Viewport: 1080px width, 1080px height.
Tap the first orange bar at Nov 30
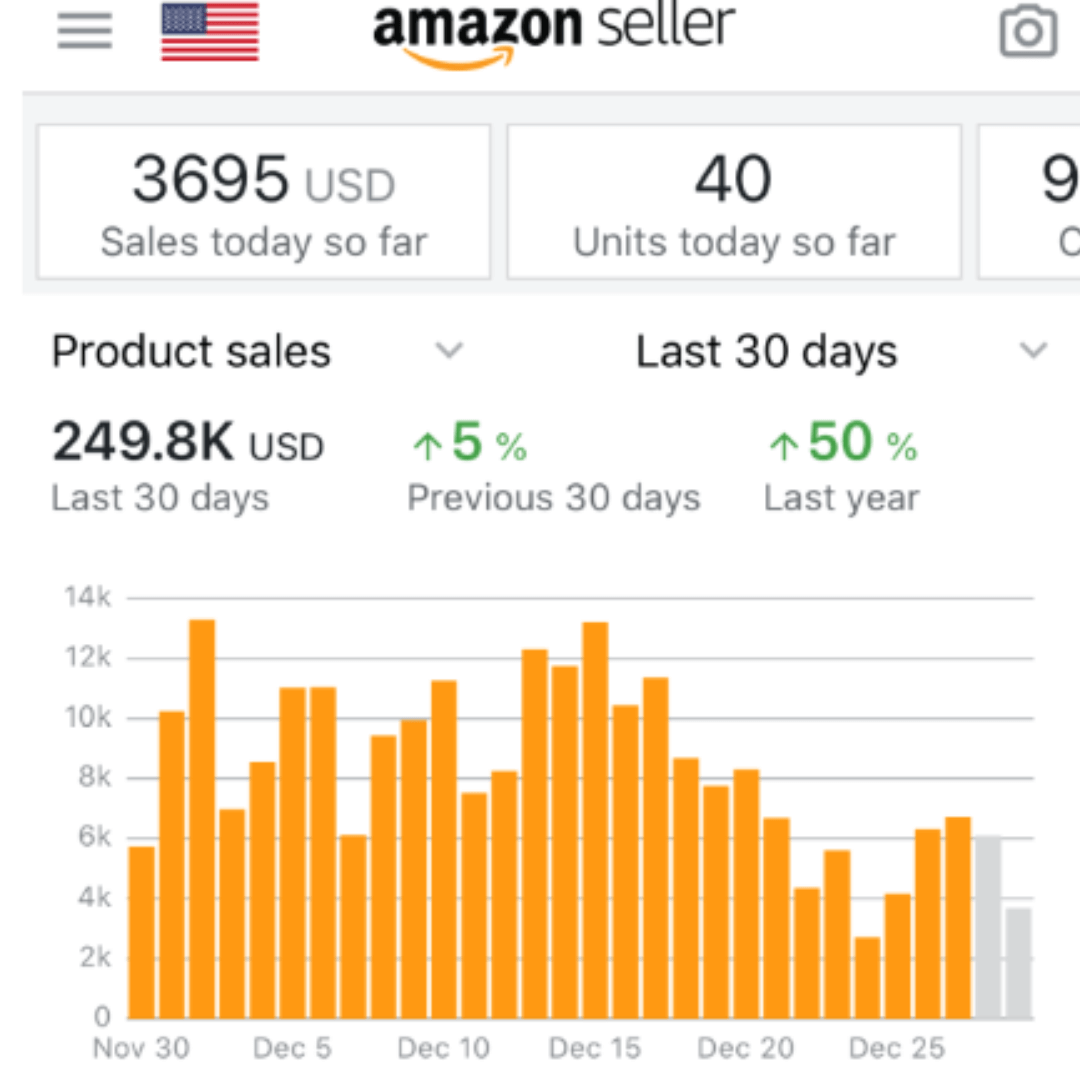142,932
